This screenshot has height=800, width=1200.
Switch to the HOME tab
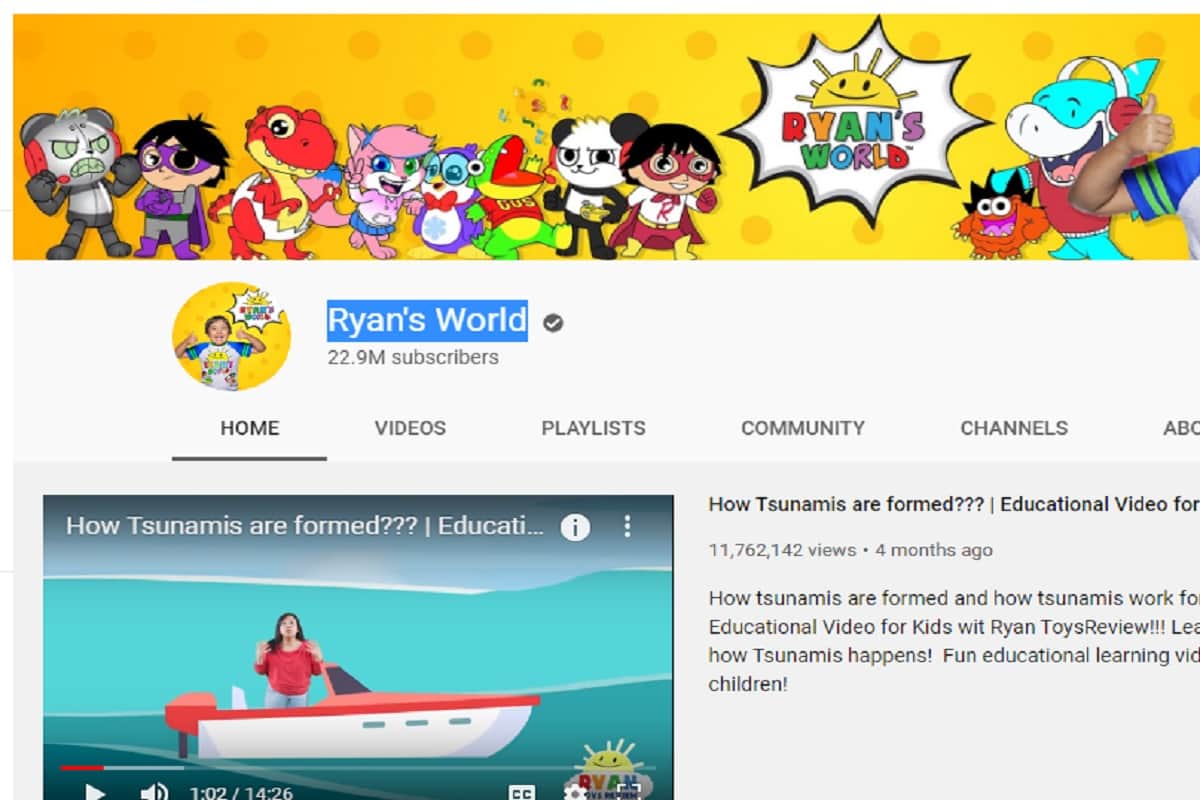click(x=250, y=428)
